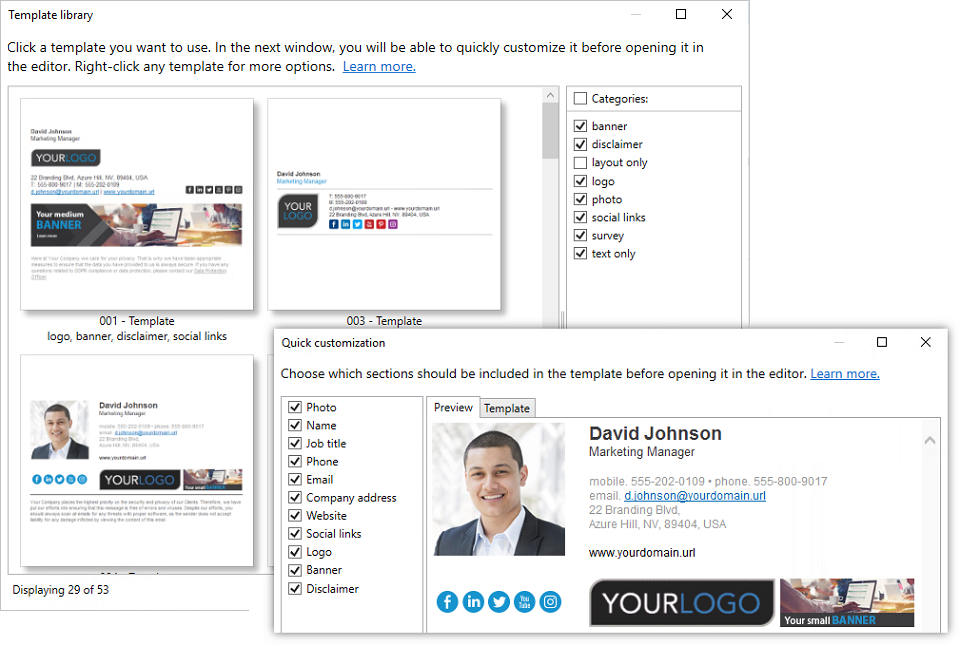
Task: Switch to the Template tab
Action: coord(507,408)
